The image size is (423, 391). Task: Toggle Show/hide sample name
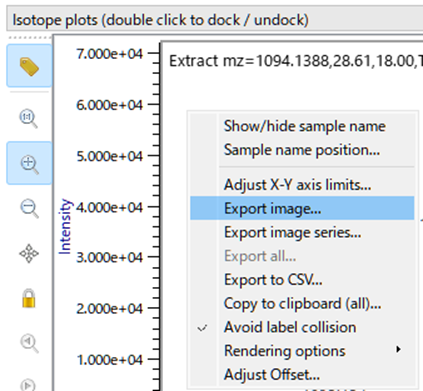[x=302, y=126]
